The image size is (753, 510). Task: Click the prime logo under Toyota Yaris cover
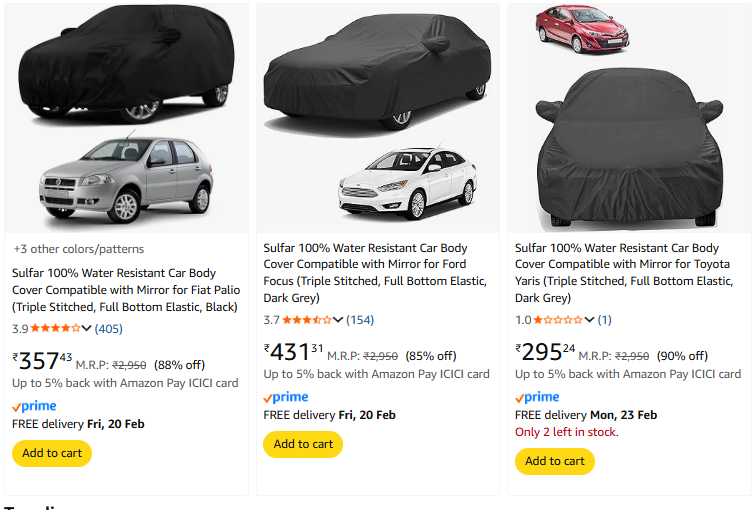537,398
